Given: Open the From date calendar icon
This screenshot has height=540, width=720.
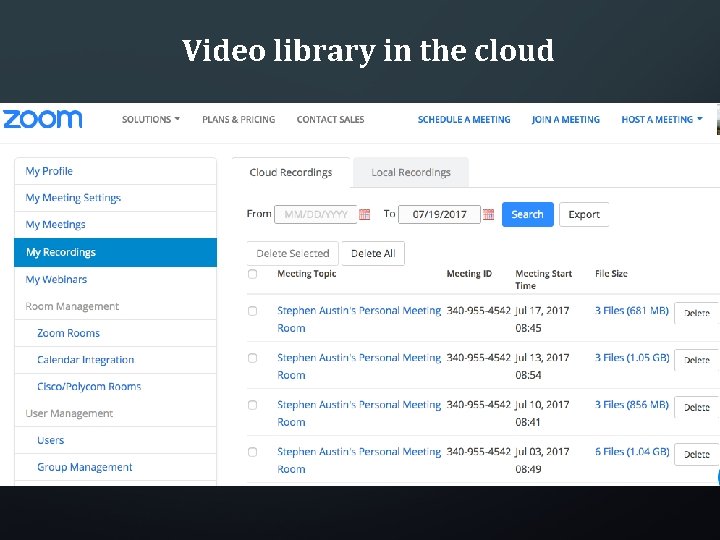Looking at the screenshot, I should pos(365,214).
